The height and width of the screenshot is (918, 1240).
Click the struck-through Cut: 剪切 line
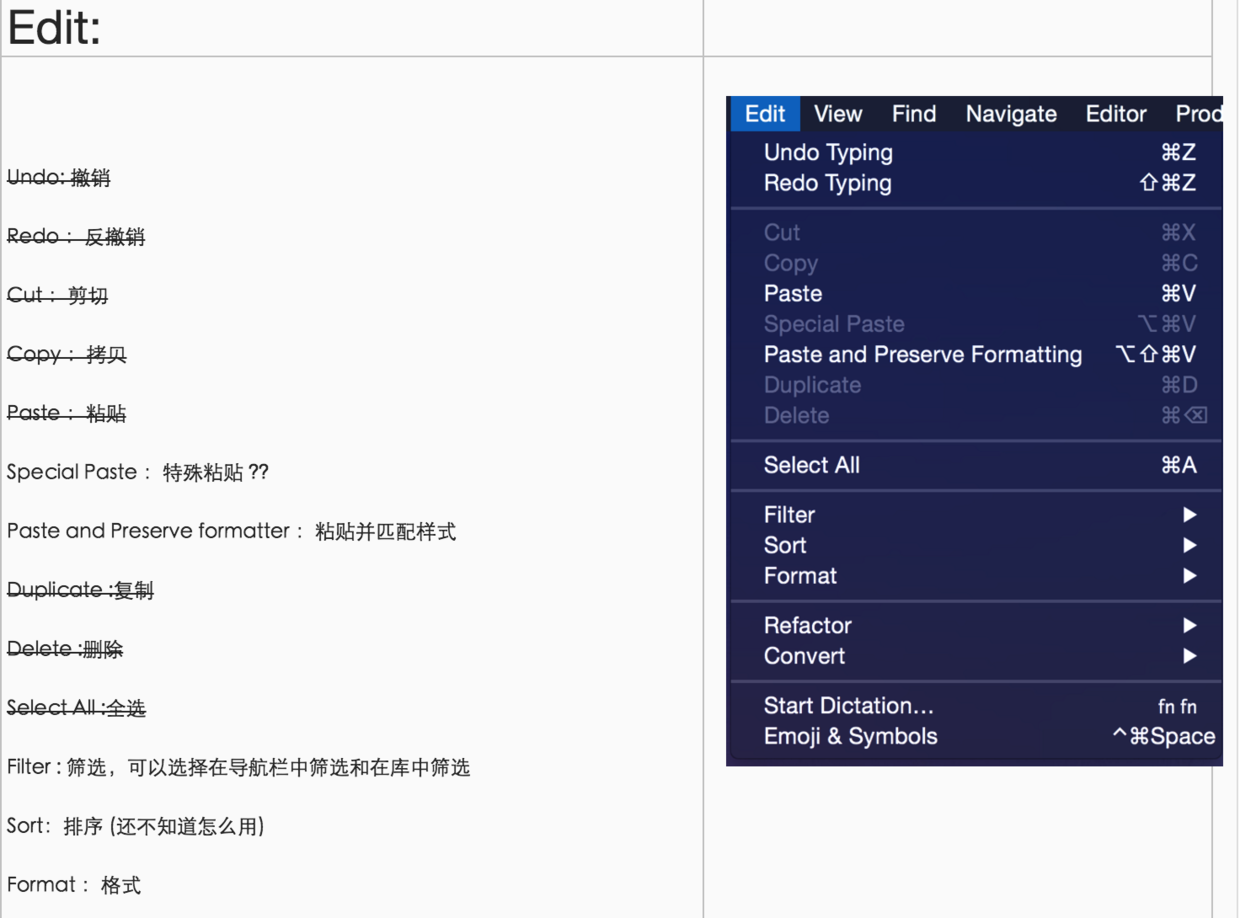[x=57, y=296]
